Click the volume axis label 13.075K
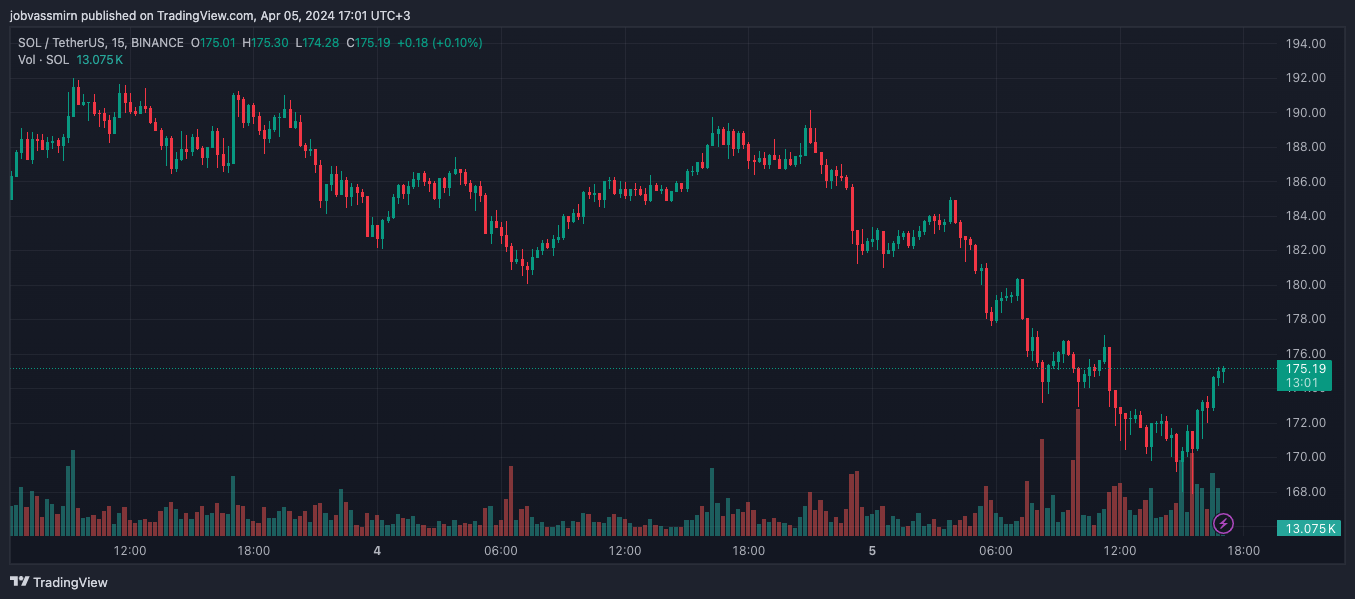 1311,528
